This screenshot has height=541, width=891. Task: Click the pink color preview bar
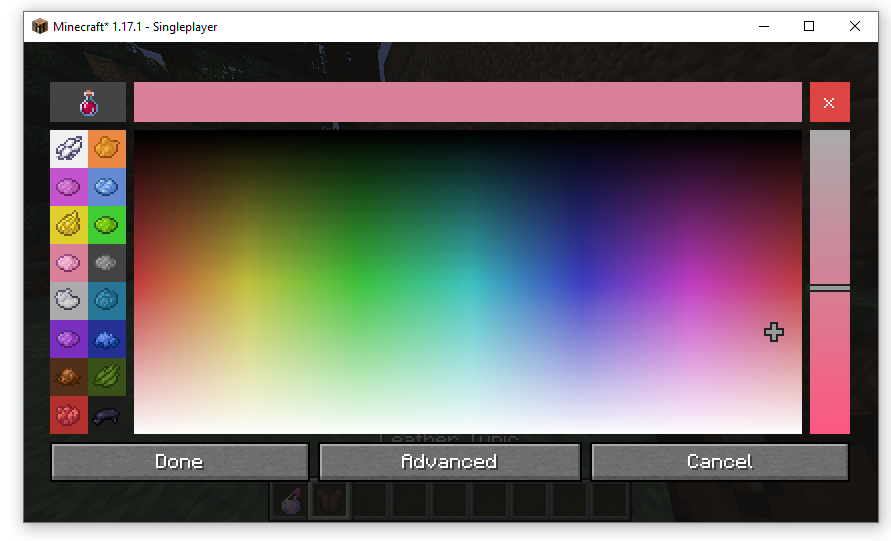[x=468, y=102]
